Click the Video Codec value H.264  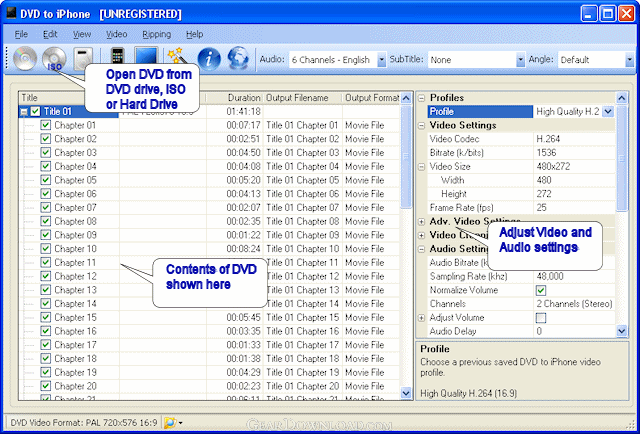tap(548, 139)
